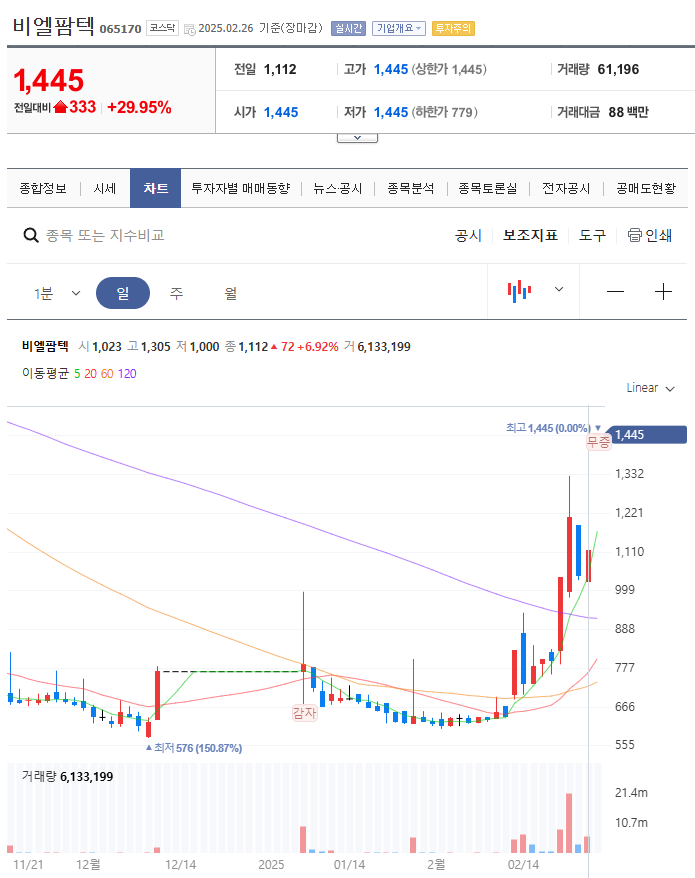Click the 1,445 current price axis tag
This screenshot has height=878, width=695.
[647, 435]
